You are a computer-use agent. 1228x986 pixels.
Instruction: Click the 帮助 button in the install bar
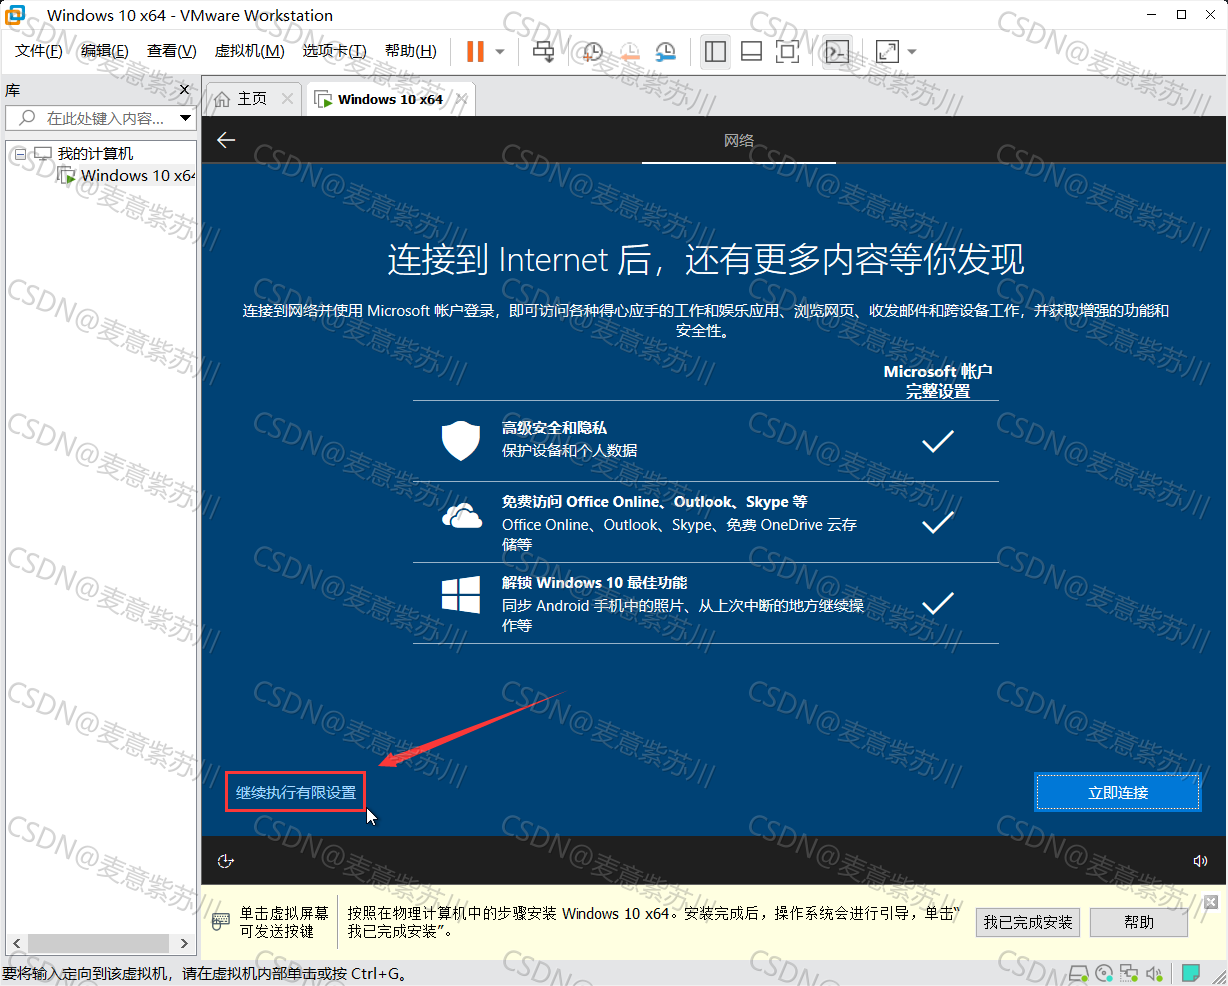[1139, 922]
